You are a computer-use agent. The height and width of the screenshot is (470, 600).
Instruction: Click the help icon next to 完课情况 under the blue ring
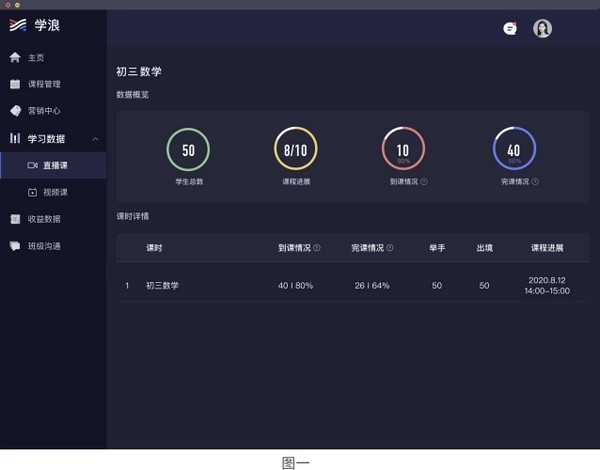pos(535,182)
